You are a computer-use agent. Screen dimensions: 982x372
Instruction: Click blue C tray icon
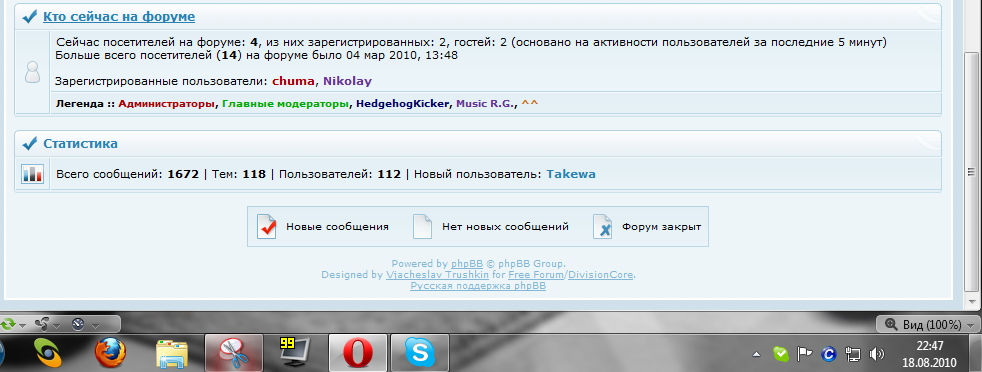pos(829,354)
